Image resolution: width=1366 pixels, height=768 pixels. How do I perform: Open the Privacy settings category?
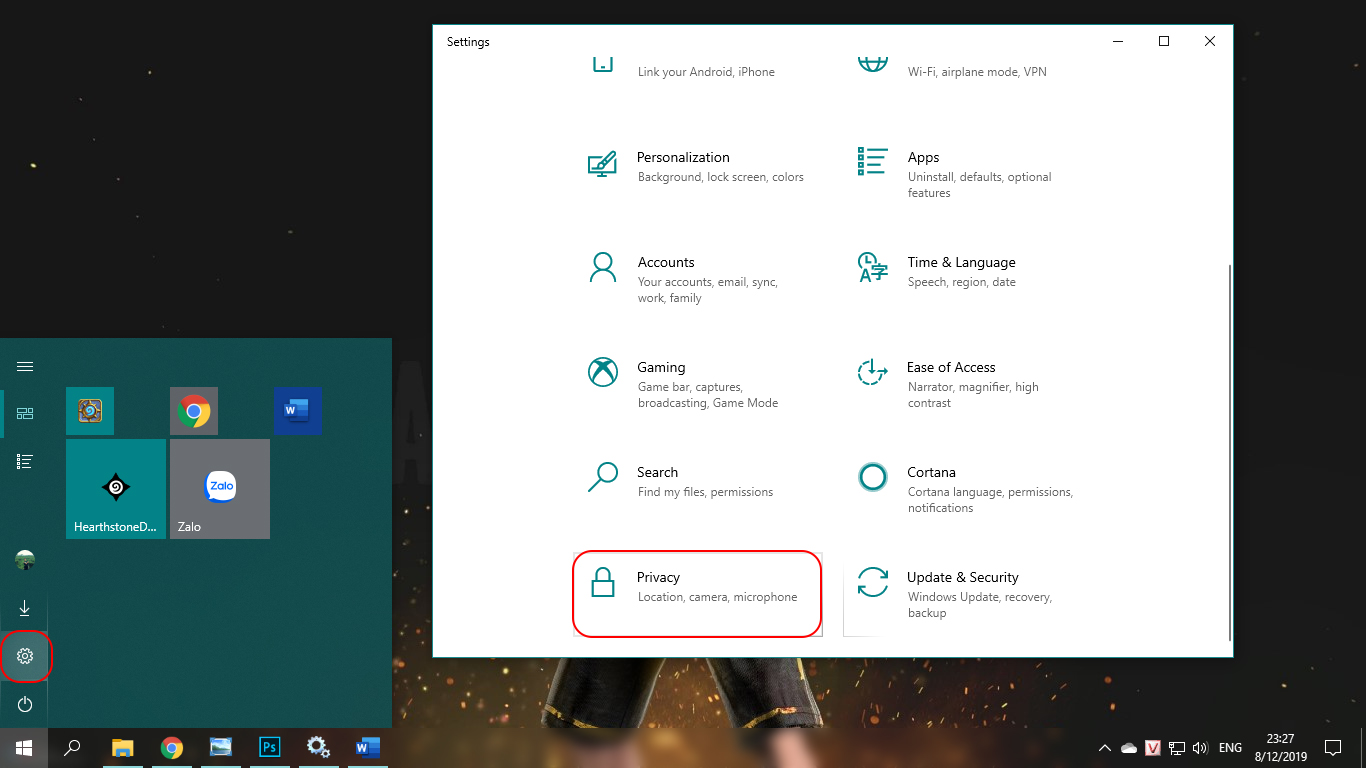coord(697,593)
